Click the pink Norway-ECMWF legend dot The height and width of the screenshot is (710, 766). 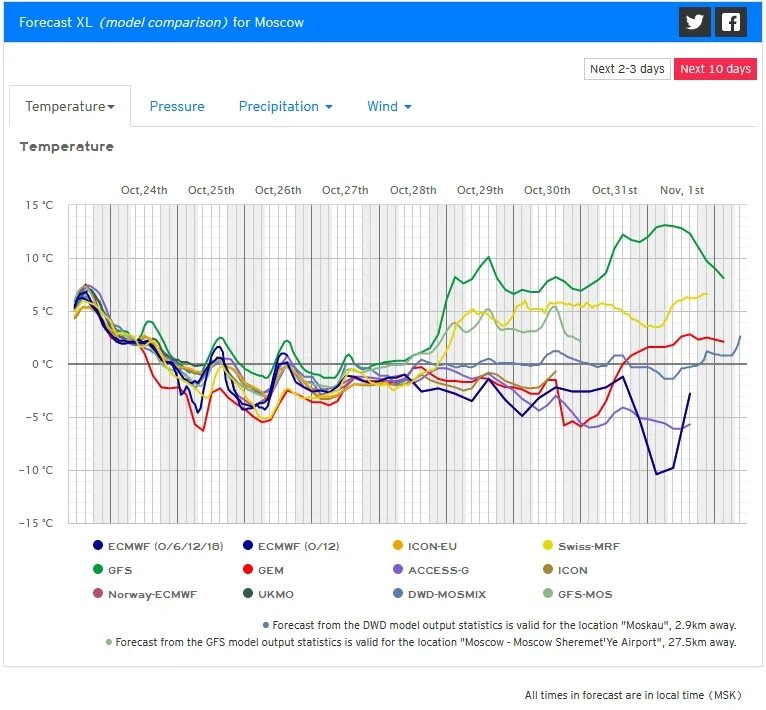pyautogui.click(x=98, y=593)
